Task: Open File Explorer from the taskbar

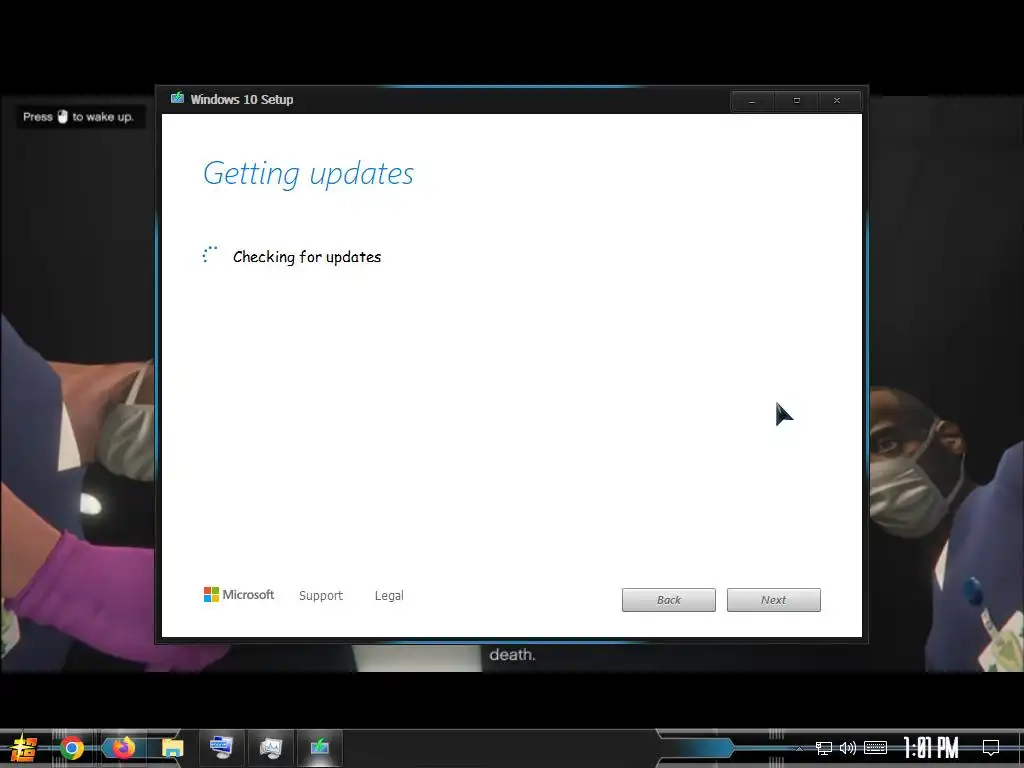Action: coord(173,748)
